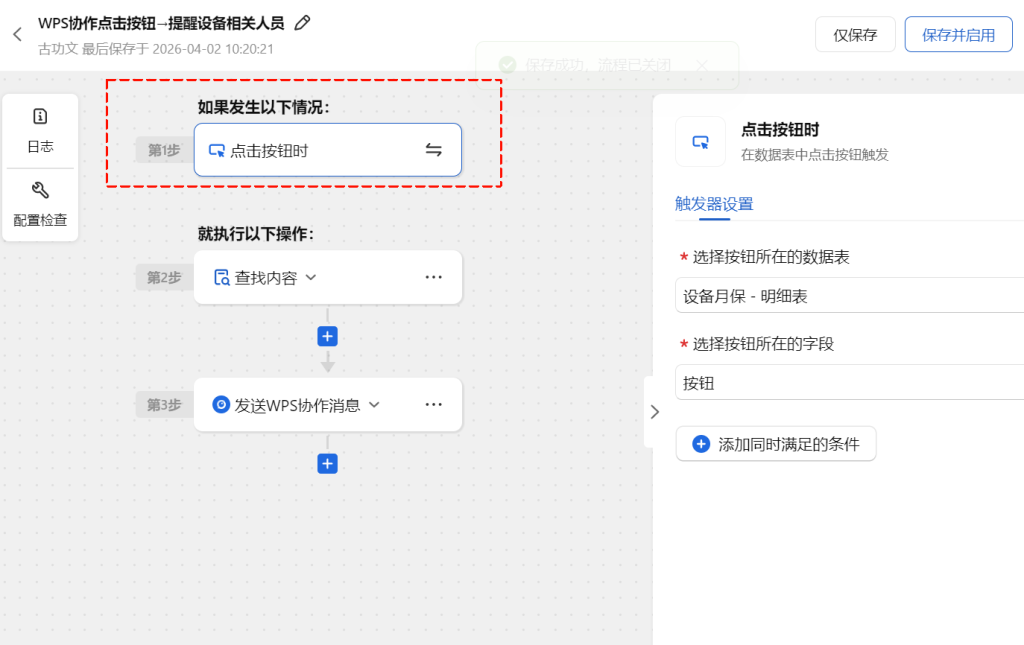Click the 在数据表中点击按钮触发 description
The width and height of the screenshot is (1024, 645).
click(x=814, y=155)
